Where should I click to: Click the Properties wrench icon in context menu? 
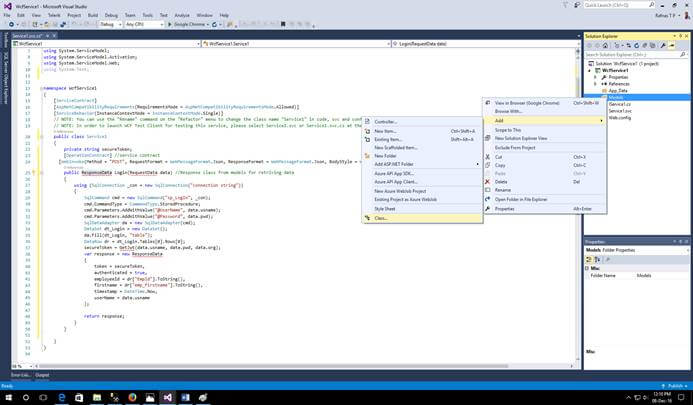pyautogui.click(x=487, y=209)
